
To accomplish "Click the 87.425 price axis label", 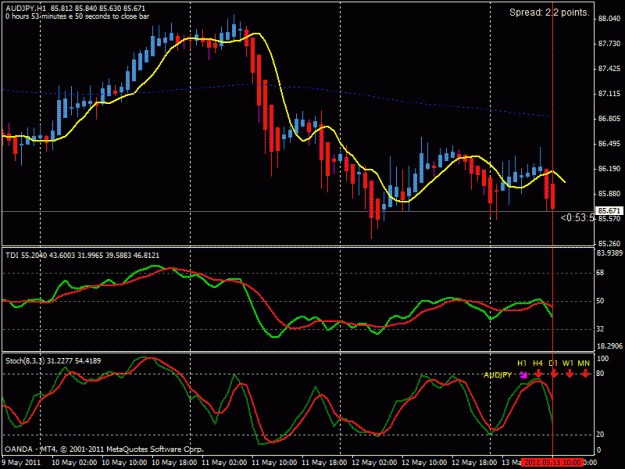I will click(x=609, y=69).
